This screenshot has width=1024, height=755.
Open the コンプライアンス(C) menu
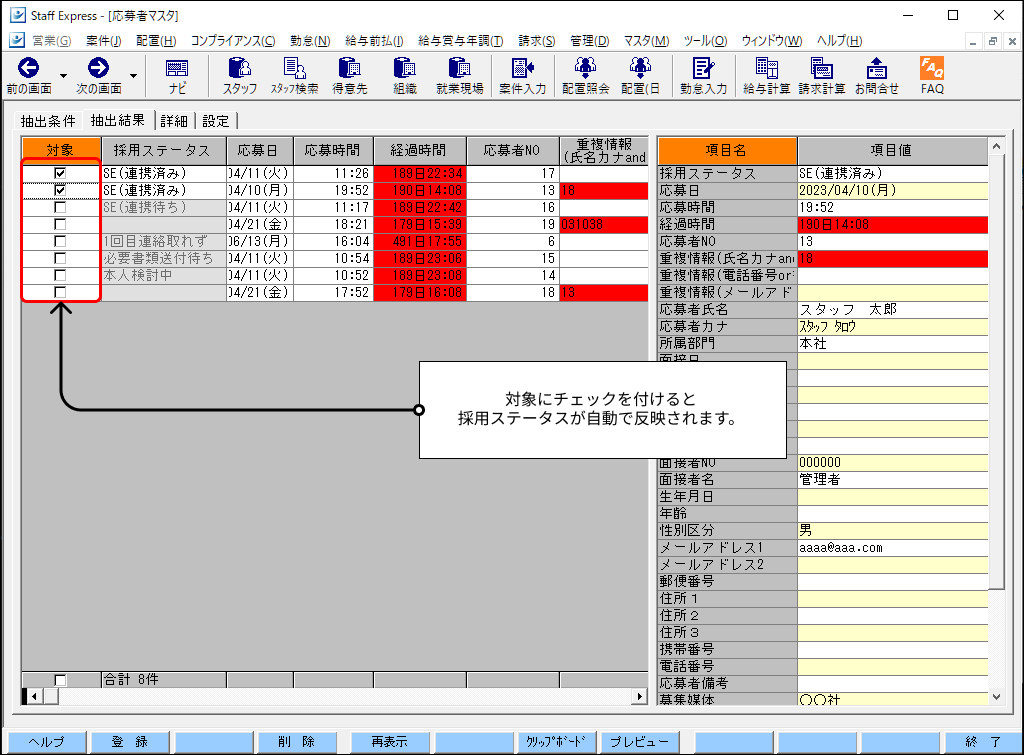point(232,40)
